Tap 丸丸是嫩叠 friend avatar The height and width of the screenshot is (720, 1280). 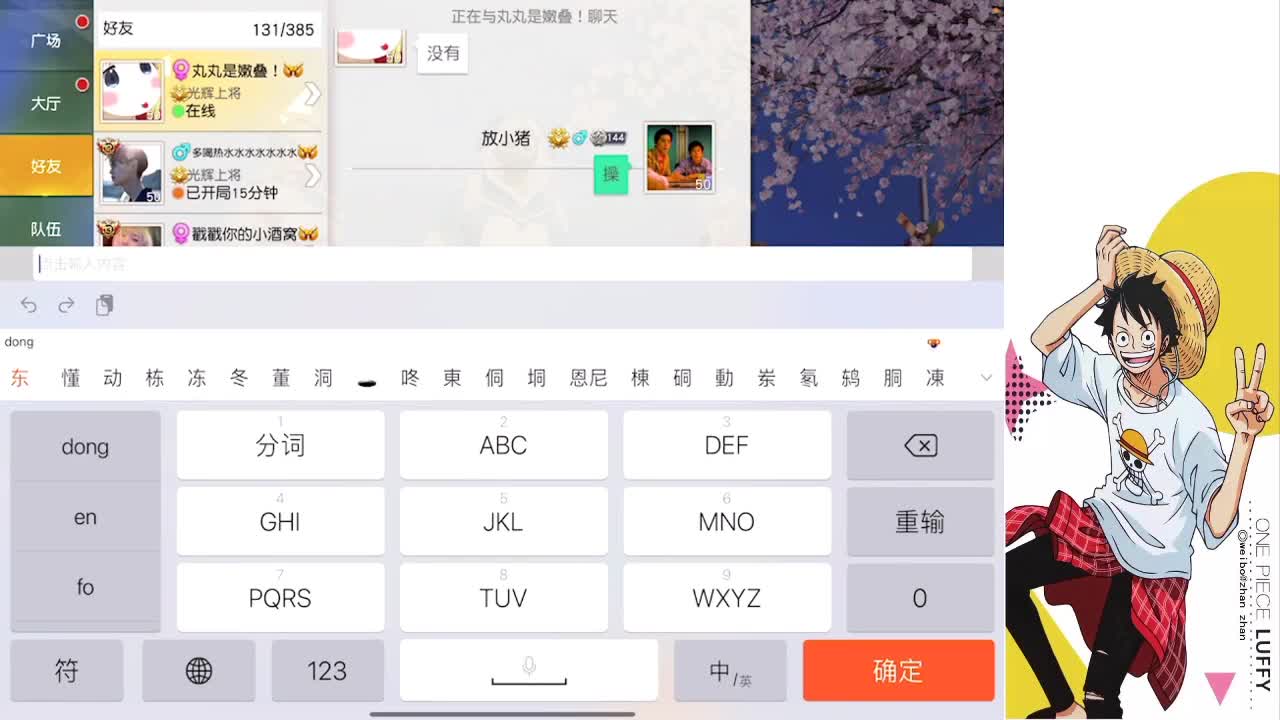coord(131,91)
